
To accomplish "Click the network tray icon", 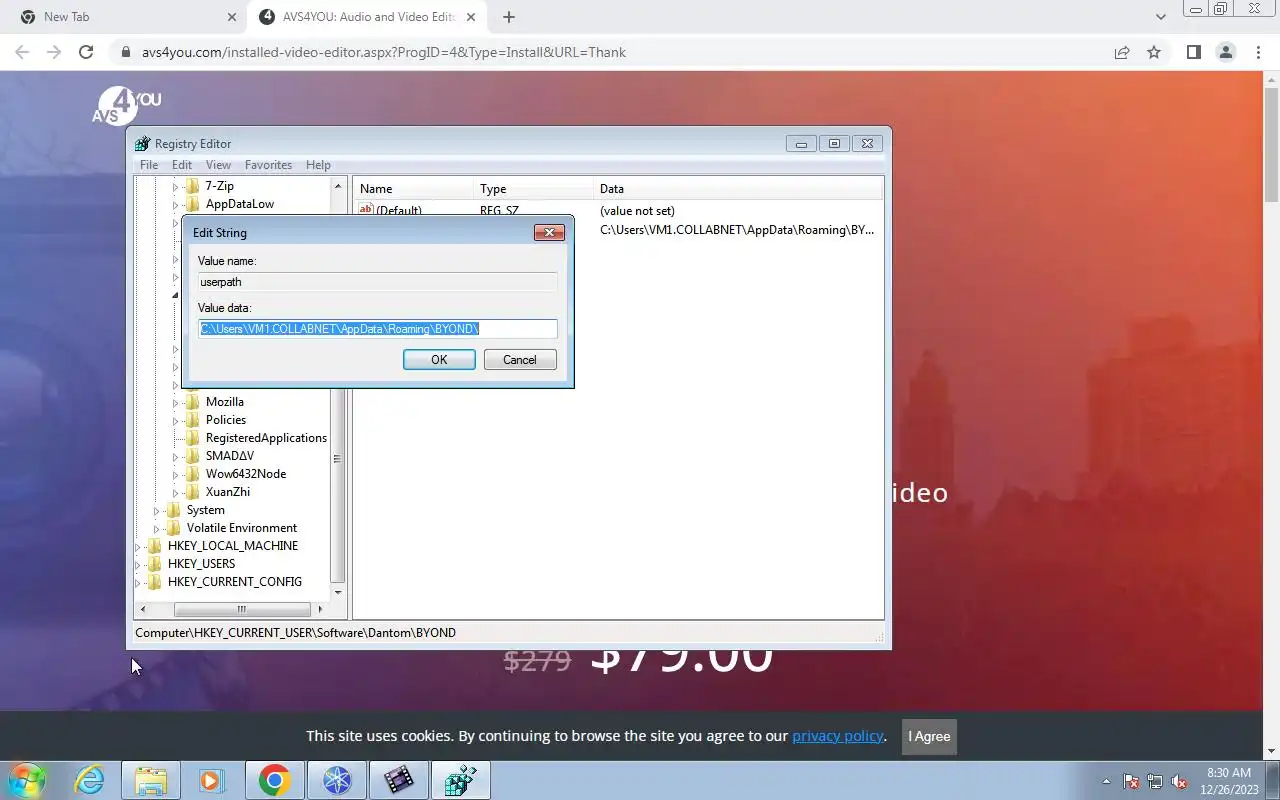I will [x=1155, y=781].
